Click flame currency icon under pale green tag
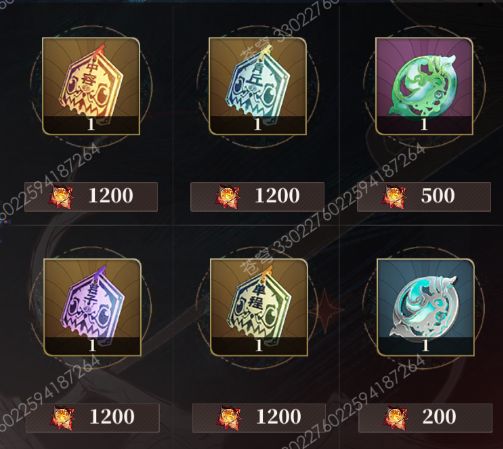Screen dimensions: 503x449 [x=229, y=418]
